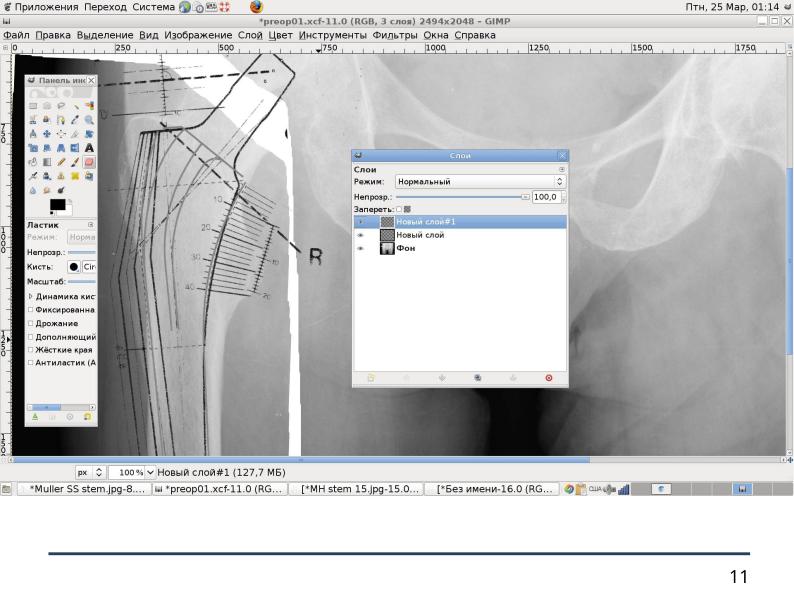
Task: Select the Move tool
Action: tap(47, 133)
